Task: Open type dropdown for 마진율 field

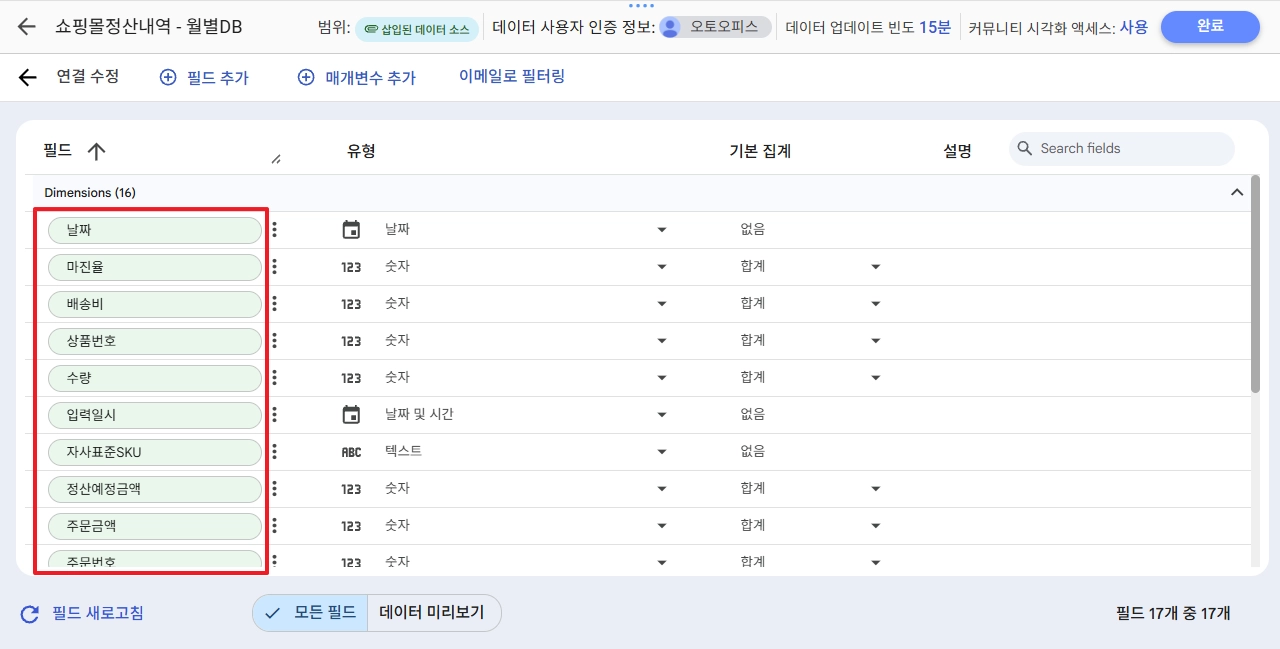Action: (x=661, y=267)
